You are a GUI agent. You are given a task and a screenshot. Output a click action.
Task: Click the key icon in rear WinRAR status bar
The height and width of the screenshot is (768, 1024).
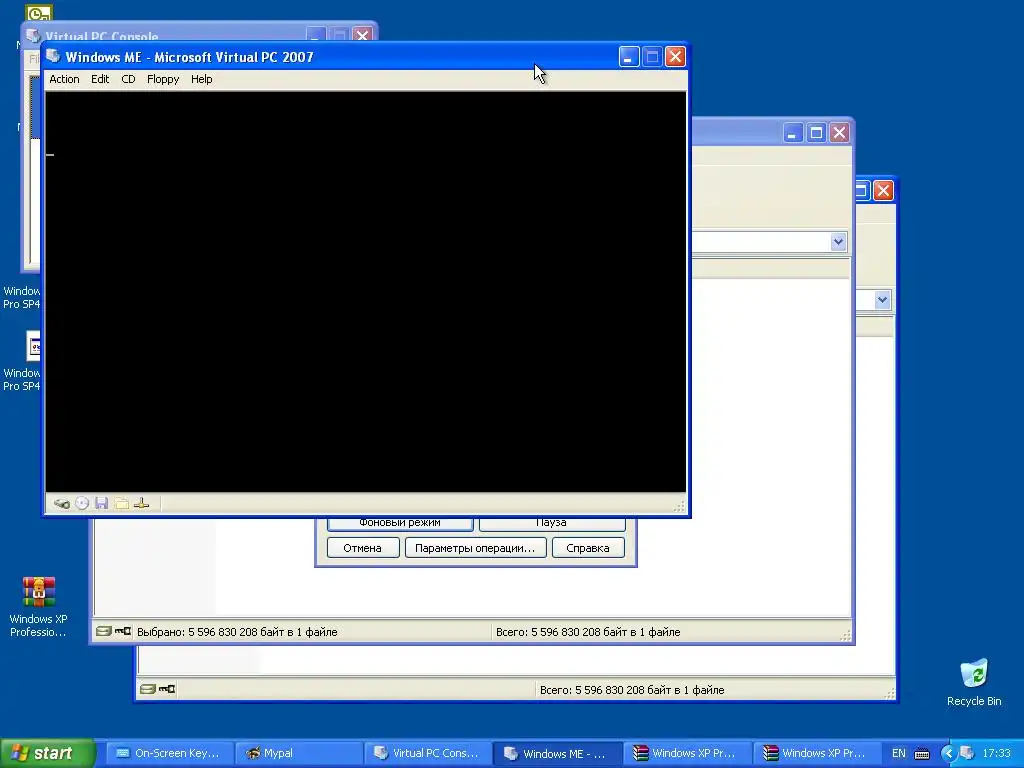[x=167, y=689]
